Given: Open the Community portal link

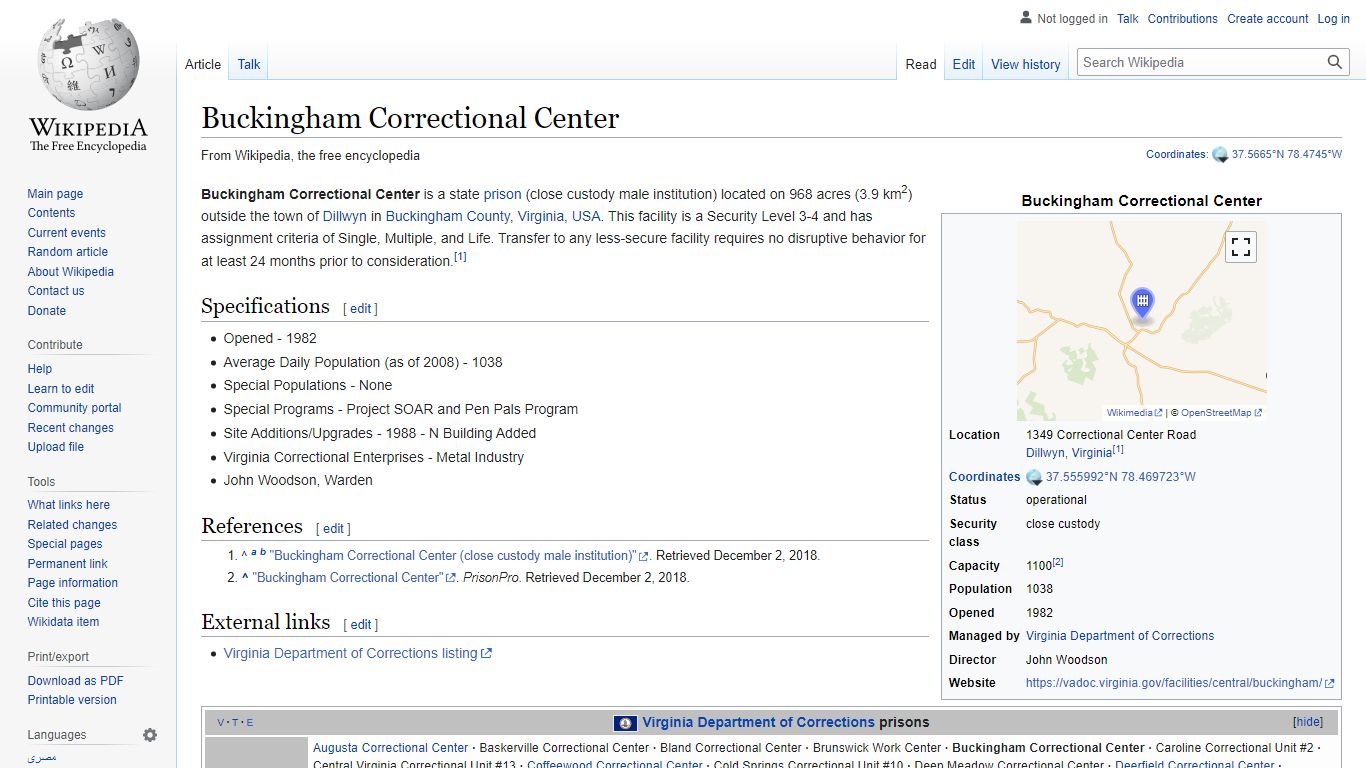Looking at the screenshot, I should click(74, 408).
